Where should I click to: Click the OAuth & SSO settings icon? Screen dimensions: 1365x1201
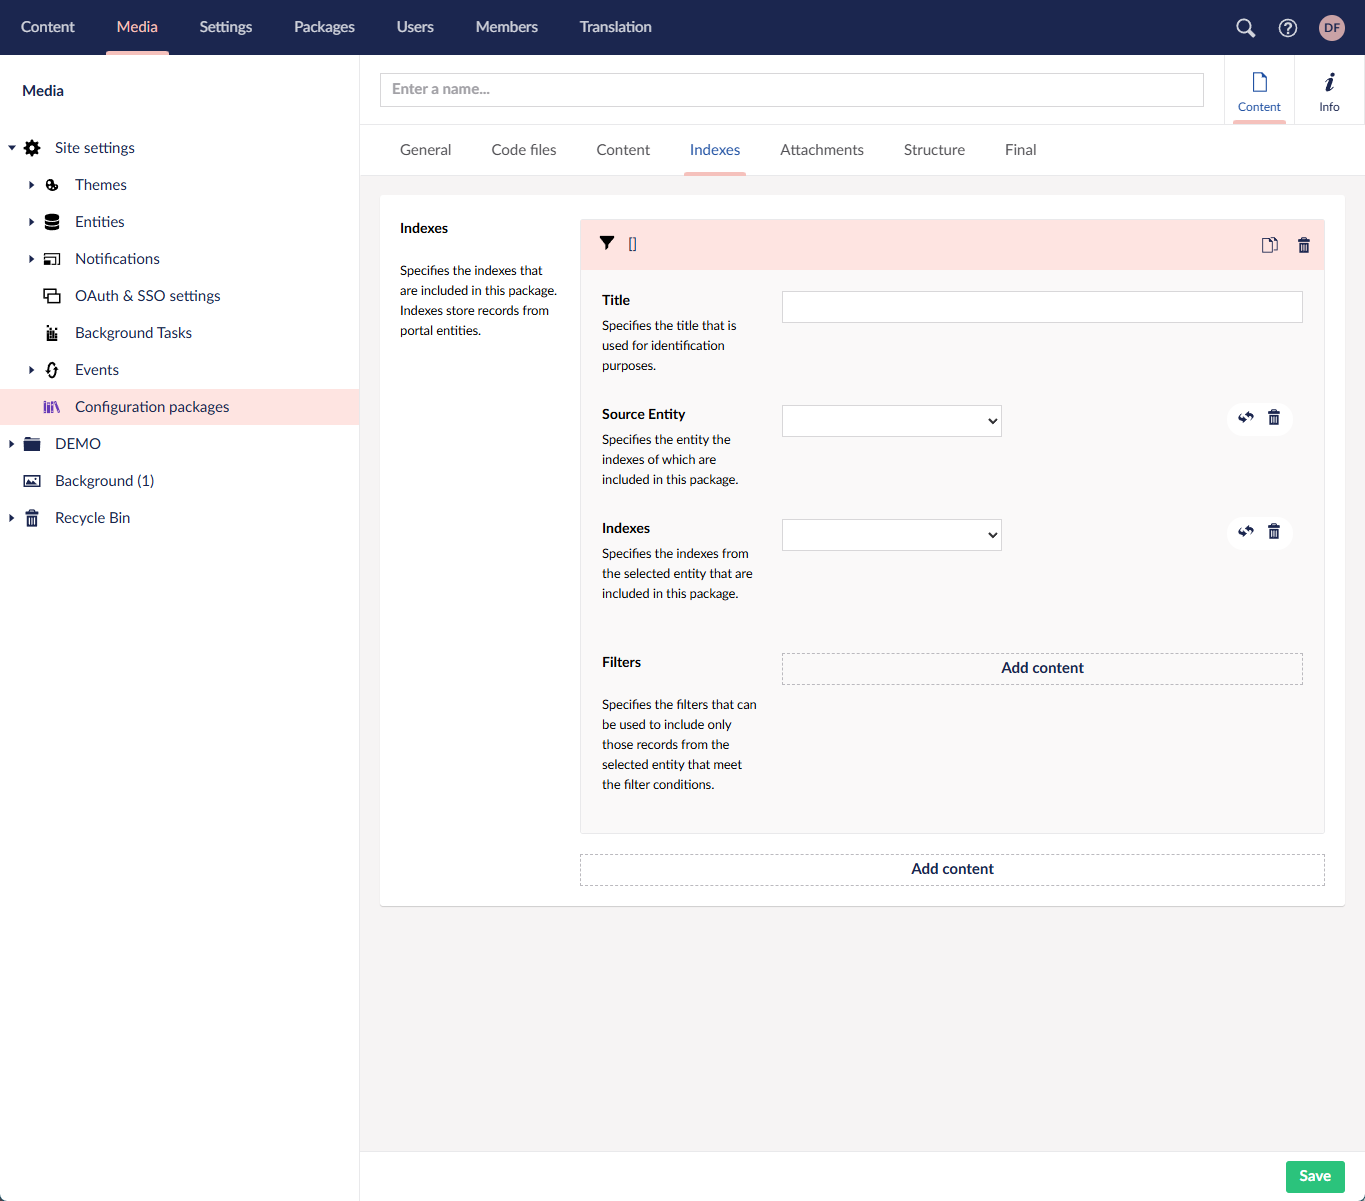click(x=52, y=296)
